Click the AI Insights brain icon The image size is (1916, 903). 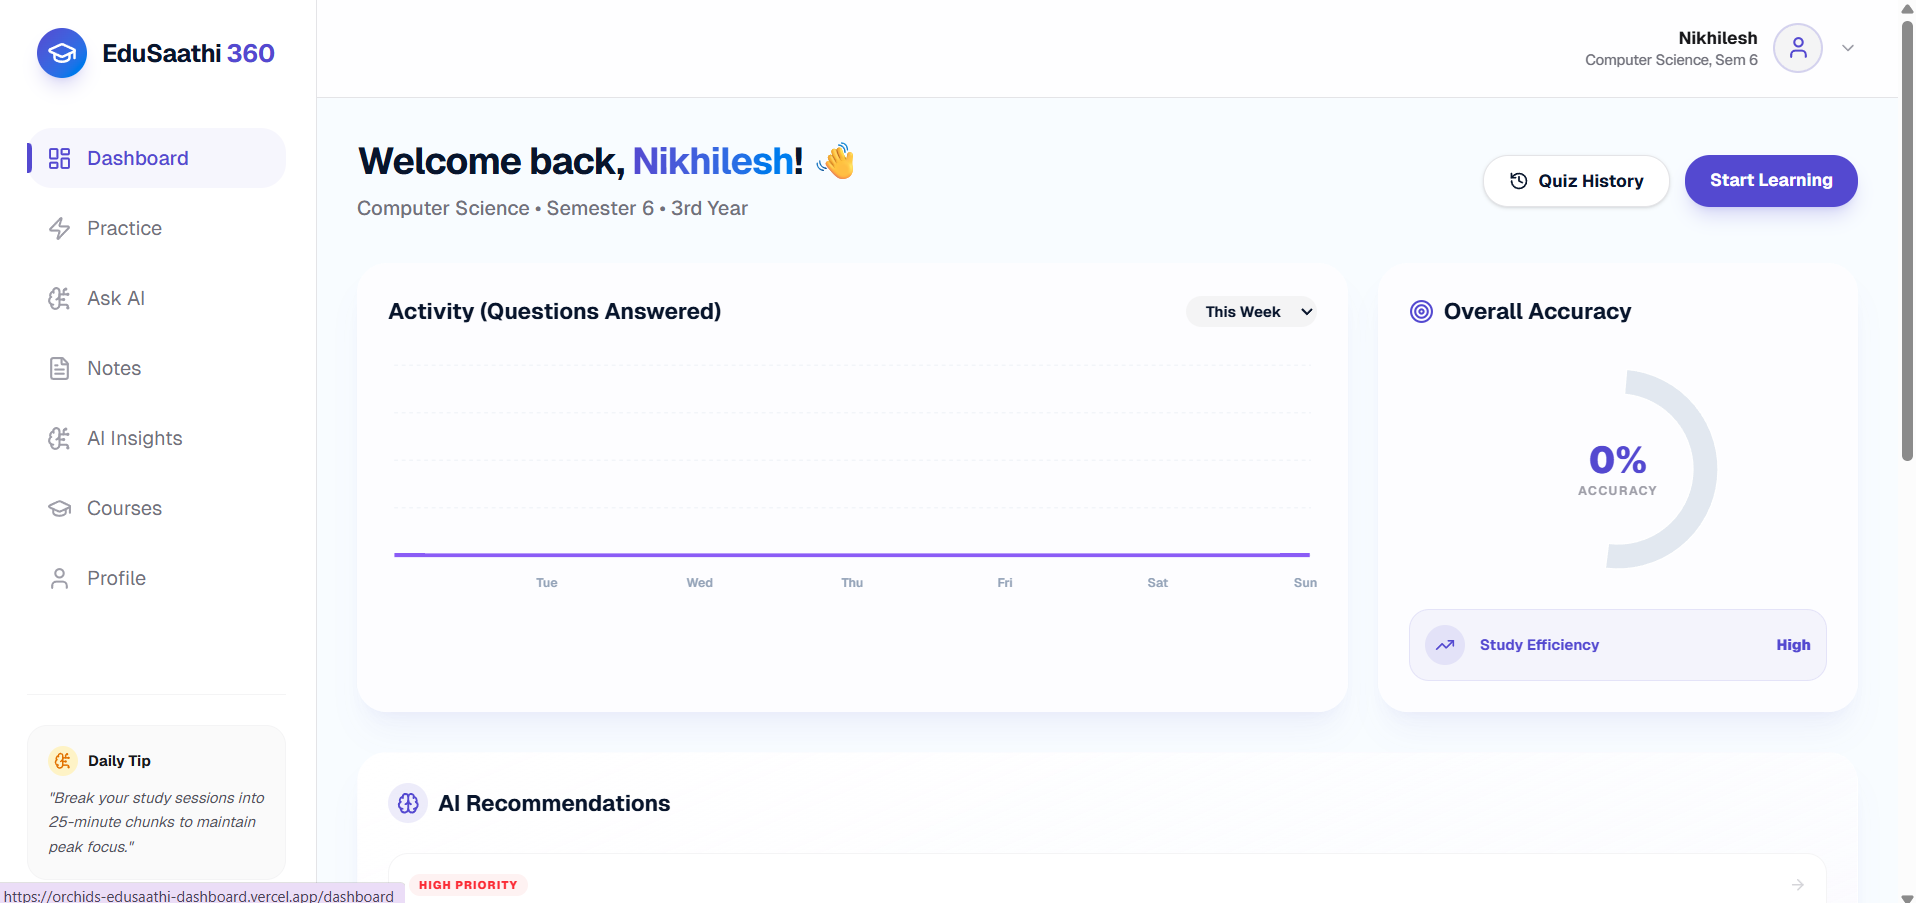click(60, 438)
